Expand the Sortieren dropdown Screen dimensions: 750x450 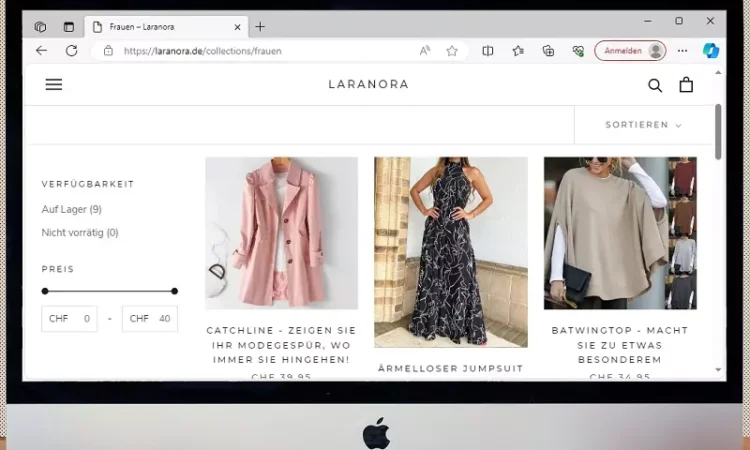pyautogui.click(x=643, y=125)
